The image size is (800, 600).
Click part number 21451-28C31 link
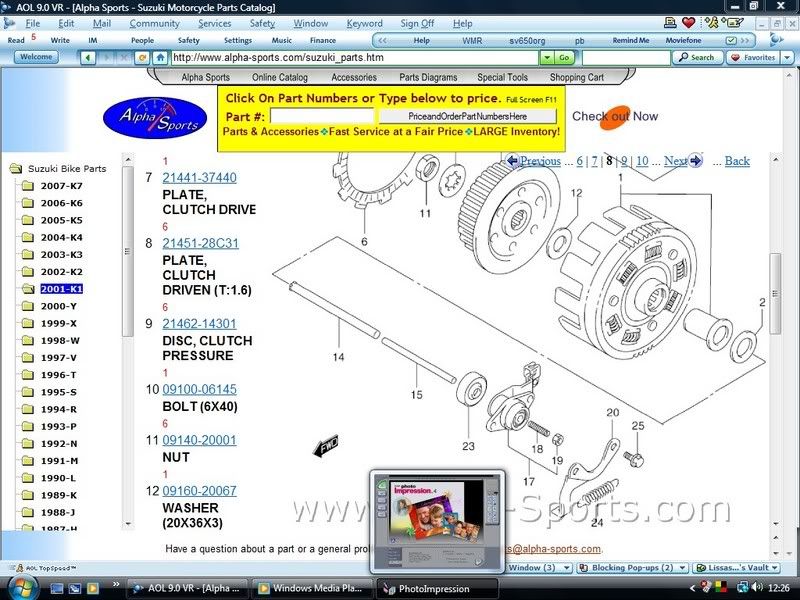tap(201, 243)
